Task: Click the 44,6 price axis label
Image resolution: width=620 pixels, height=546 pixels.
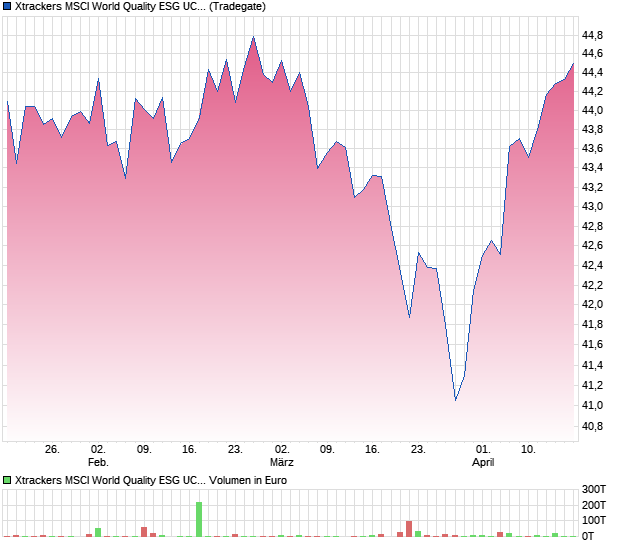Action: click(x=592, y=53)
